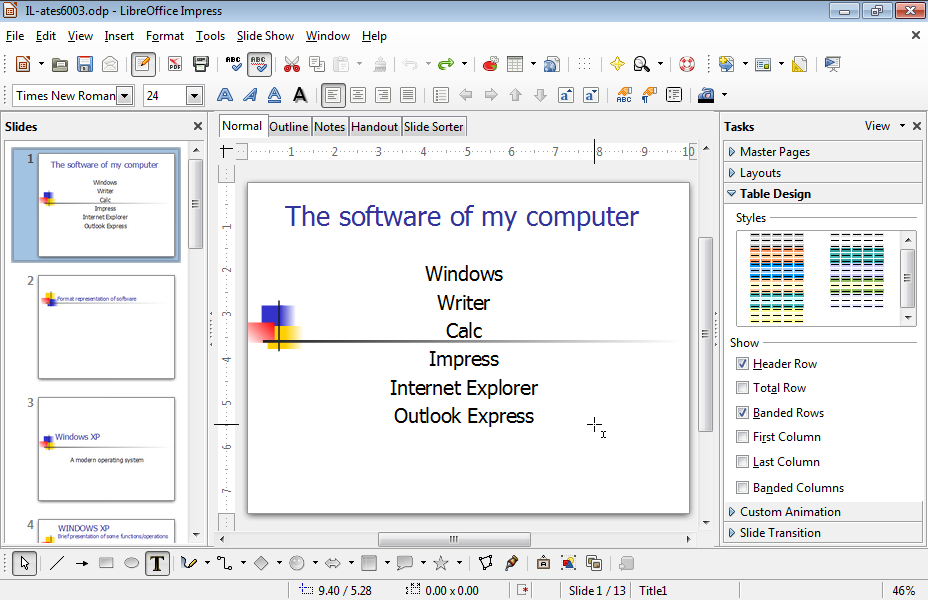Collapse Table Design section
The width and height of the screenshot is (928, 600).
[823, 193]
